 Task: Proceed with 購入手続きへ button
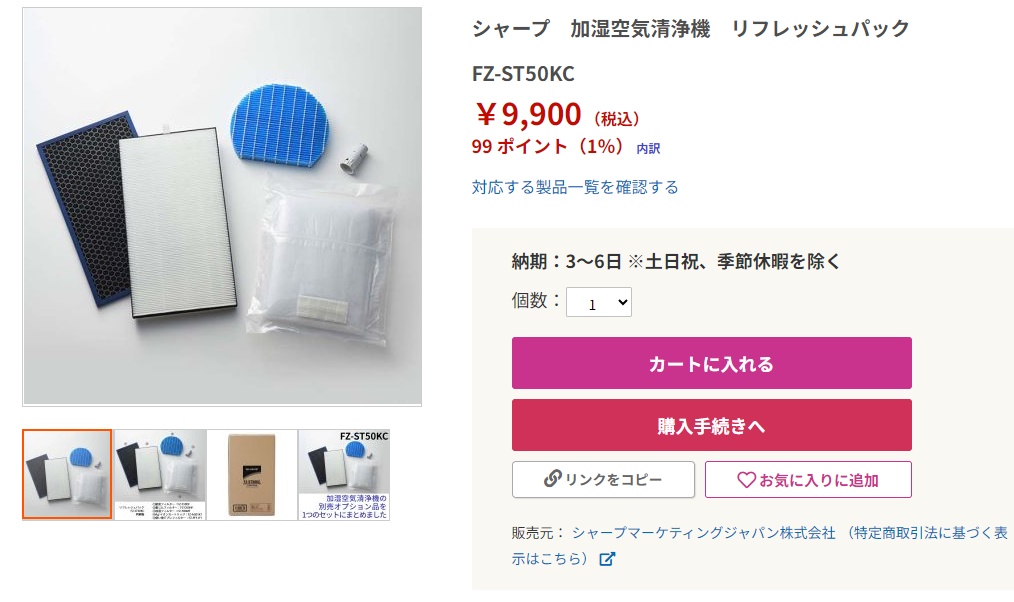pyautogui.click(x=711, y=425)
